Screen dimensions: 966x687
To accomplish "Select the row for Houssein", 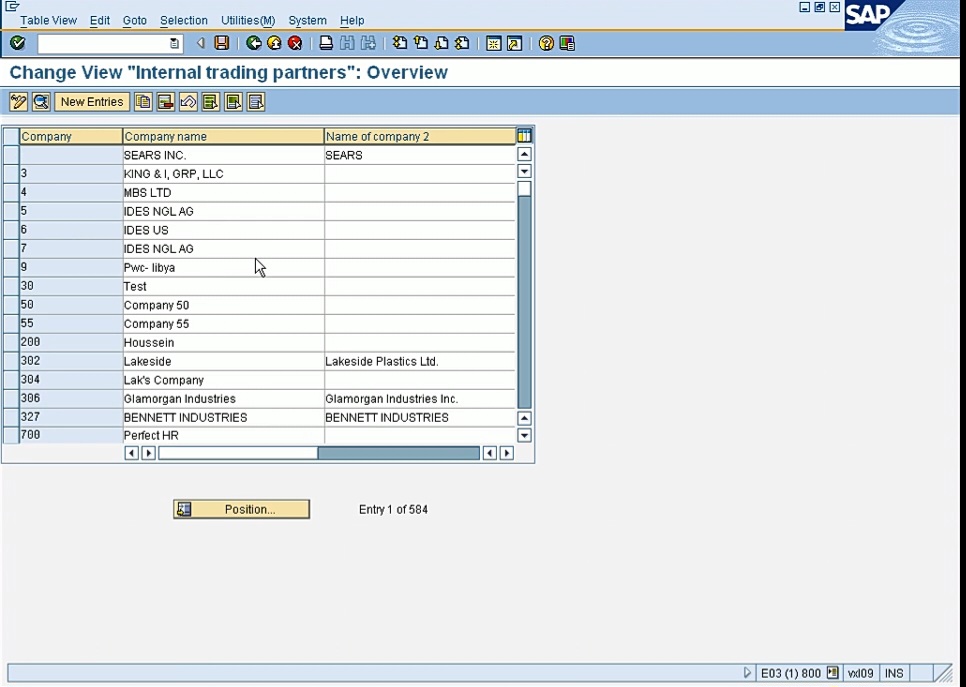I will point(11,343).
